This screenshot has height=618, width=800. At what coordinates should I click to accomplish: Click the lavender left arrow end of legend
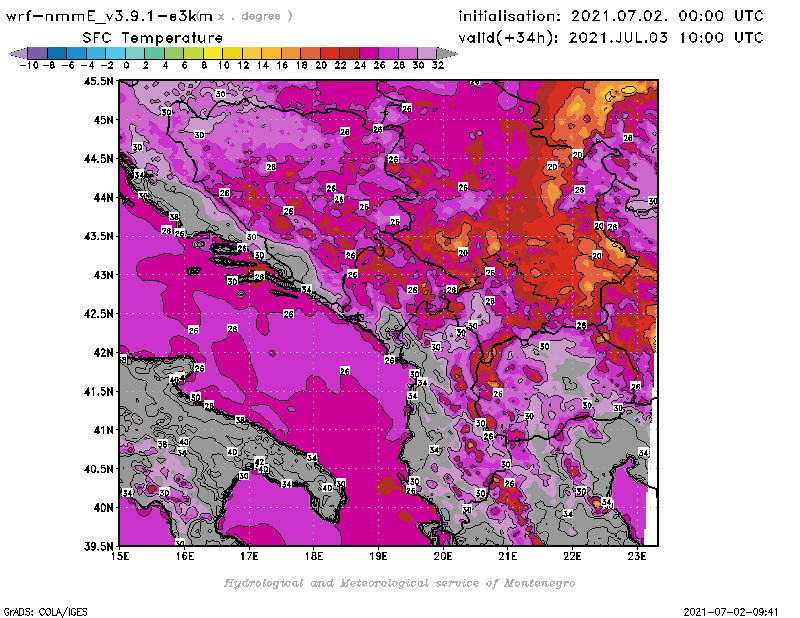pos(18,53)
